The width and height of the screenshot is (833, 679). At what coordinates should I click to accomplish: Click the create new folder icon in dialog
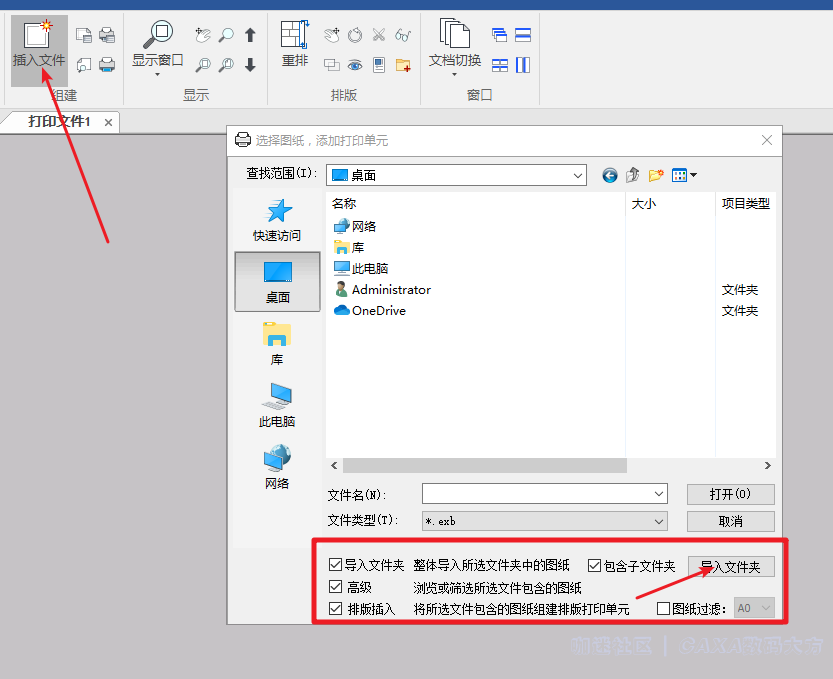pyautogui.click(x=656, y=175)
